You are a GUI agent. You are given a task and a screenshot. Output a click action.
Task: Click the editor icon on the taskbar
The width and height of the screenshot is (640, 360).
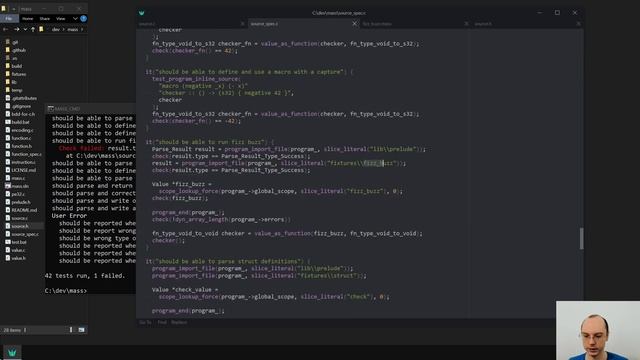12,352
